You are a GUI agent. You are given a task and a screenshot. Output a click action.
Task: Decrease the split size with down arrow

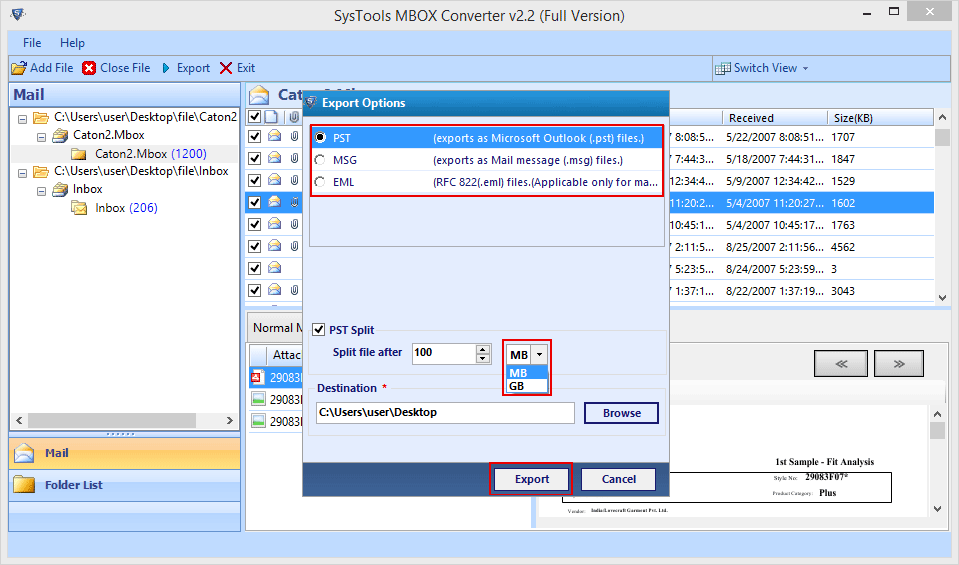coord(483,359)
